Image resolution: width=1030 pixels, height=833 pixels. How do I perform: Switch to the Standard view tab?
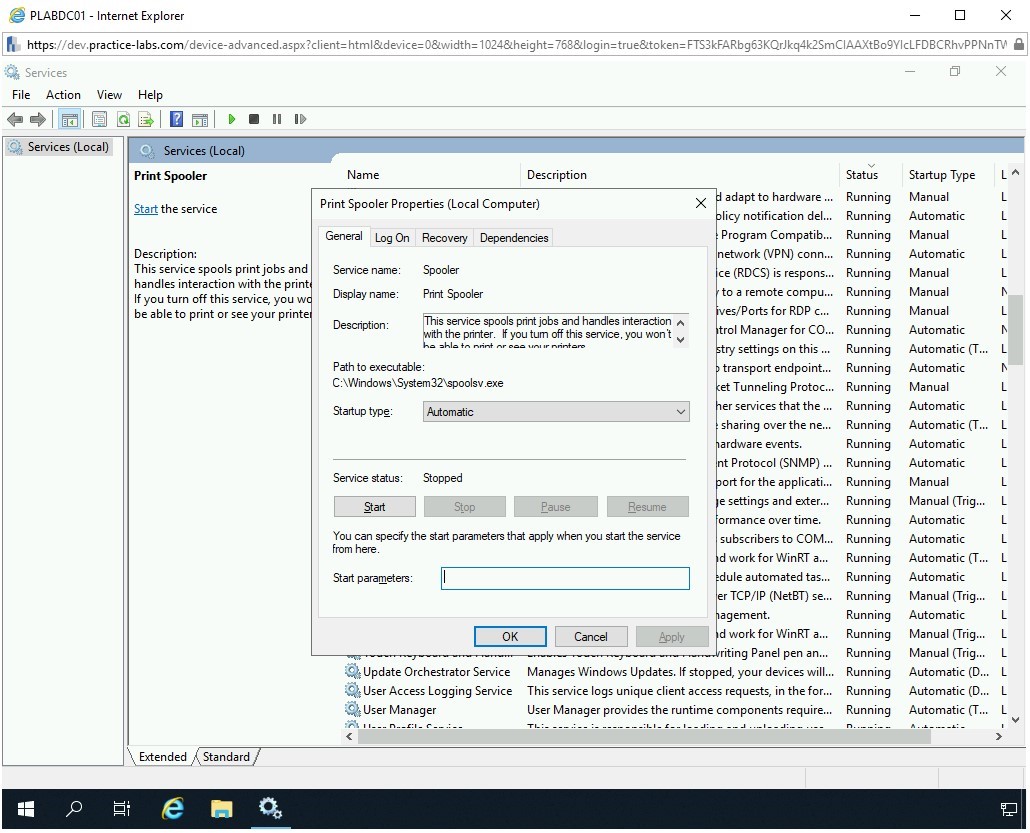pos(226,757)
